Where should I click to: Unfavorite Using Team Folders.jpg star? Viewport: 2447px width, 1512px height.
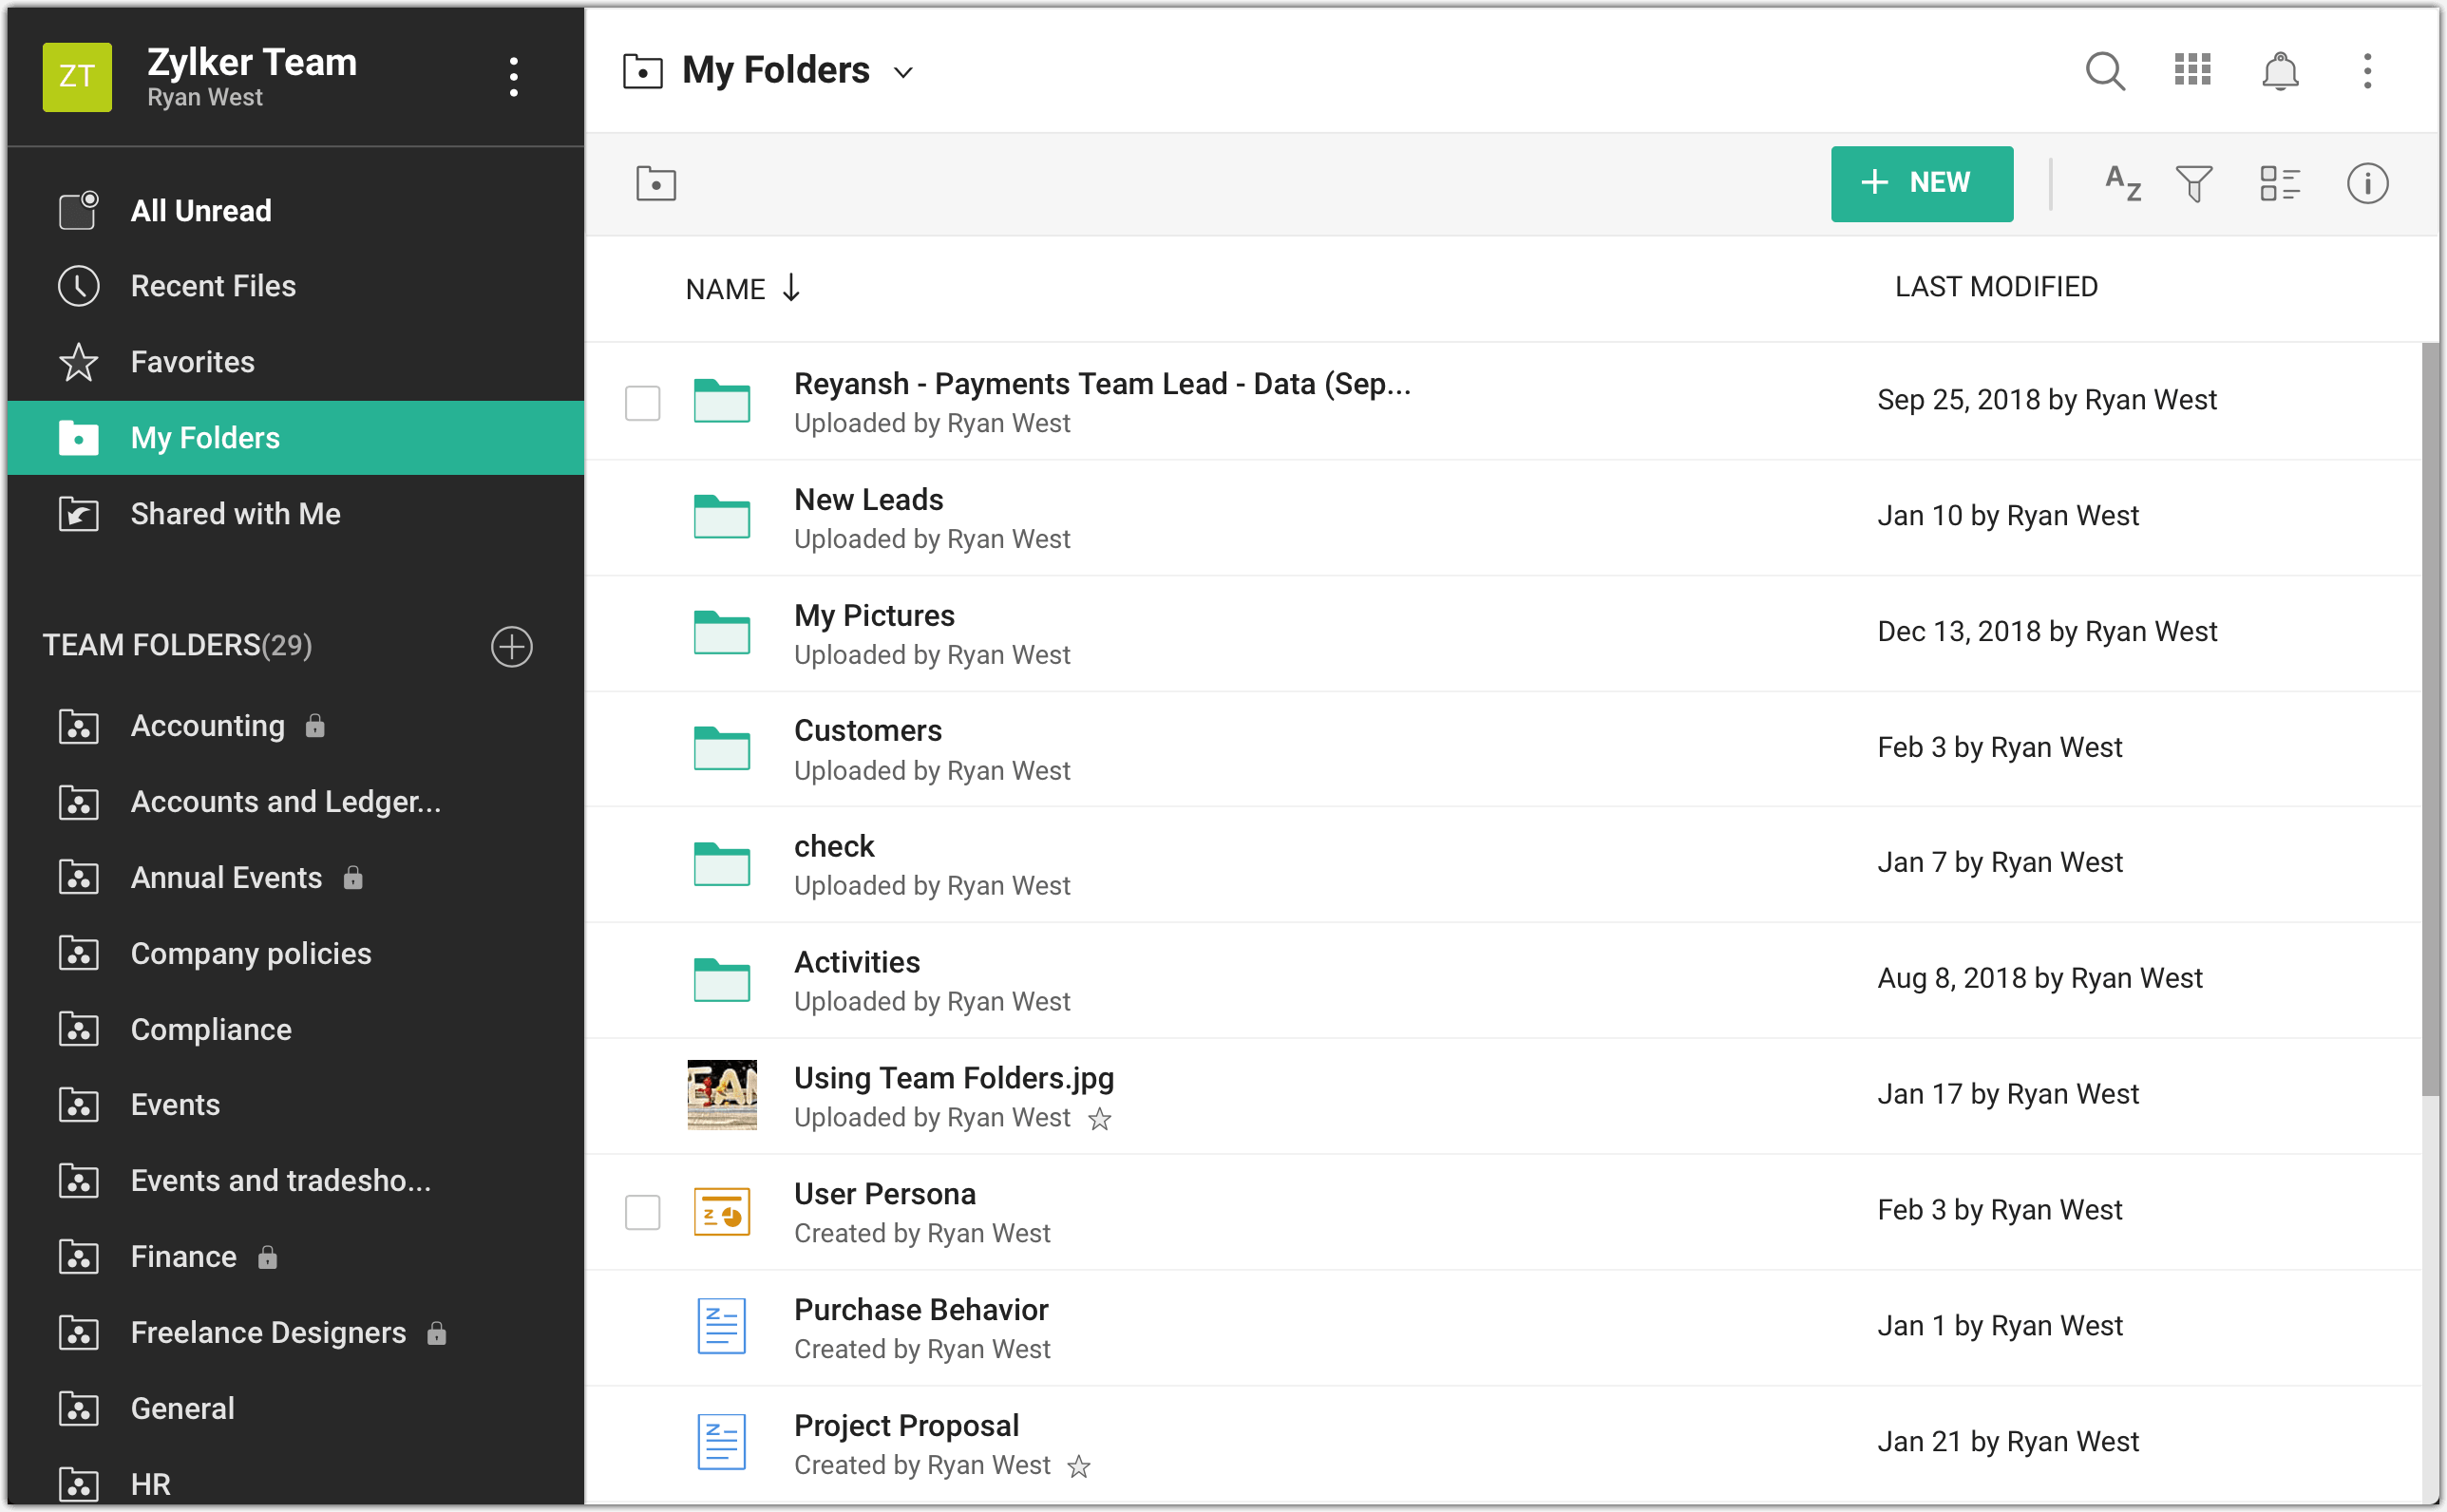point(1099,1120)
